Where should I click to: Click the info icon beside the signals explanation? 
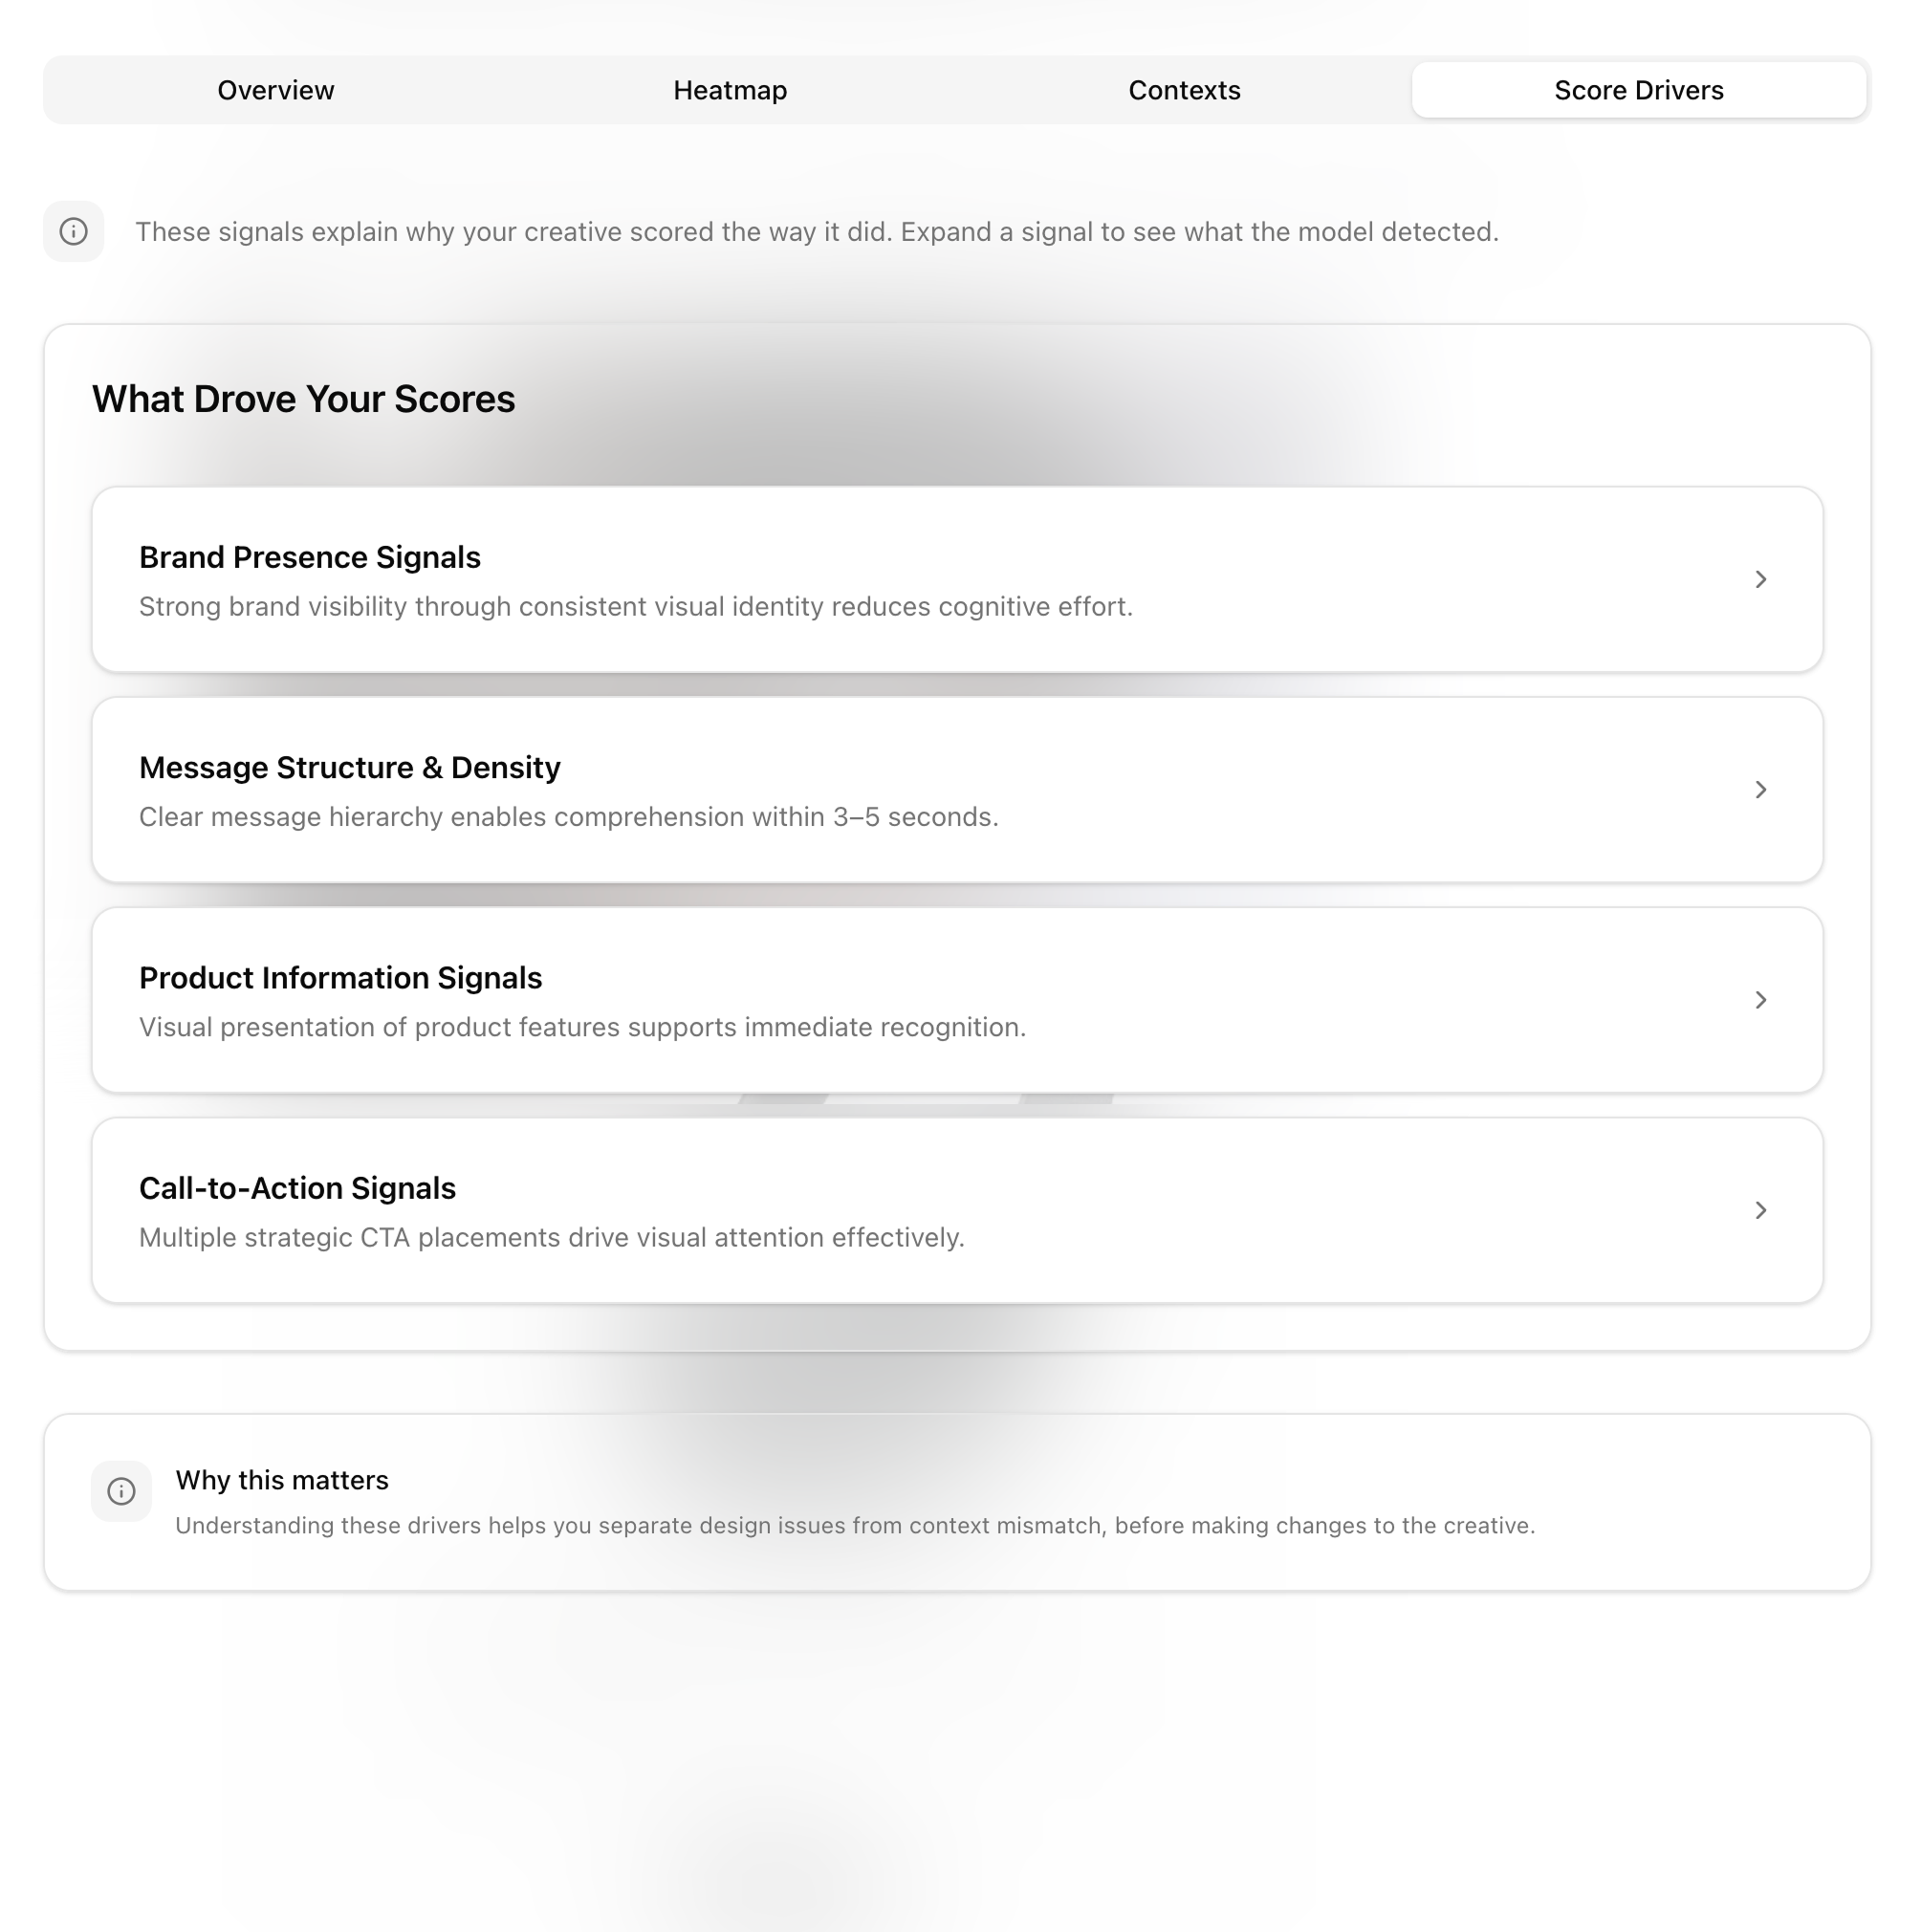[x=73, y=232]
